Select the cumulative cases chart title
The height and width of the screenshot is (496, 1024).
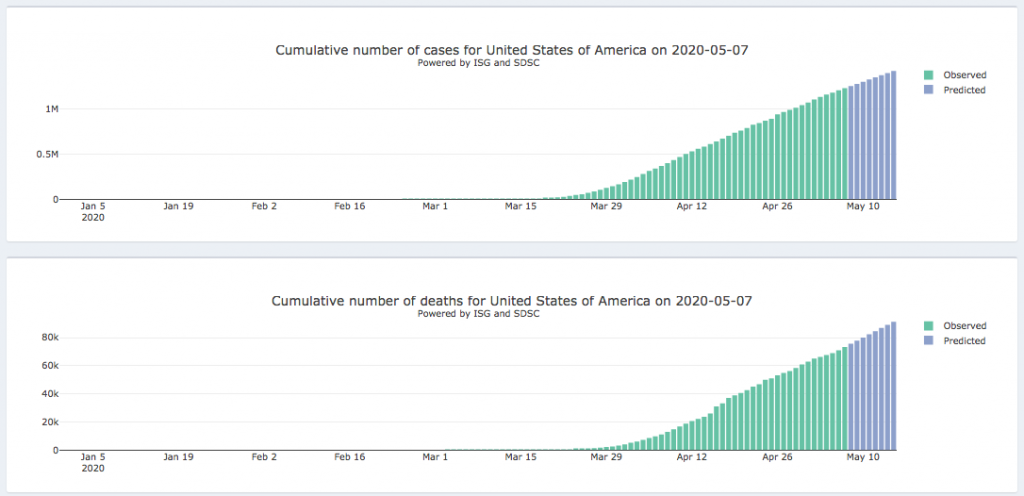point(511,49)
